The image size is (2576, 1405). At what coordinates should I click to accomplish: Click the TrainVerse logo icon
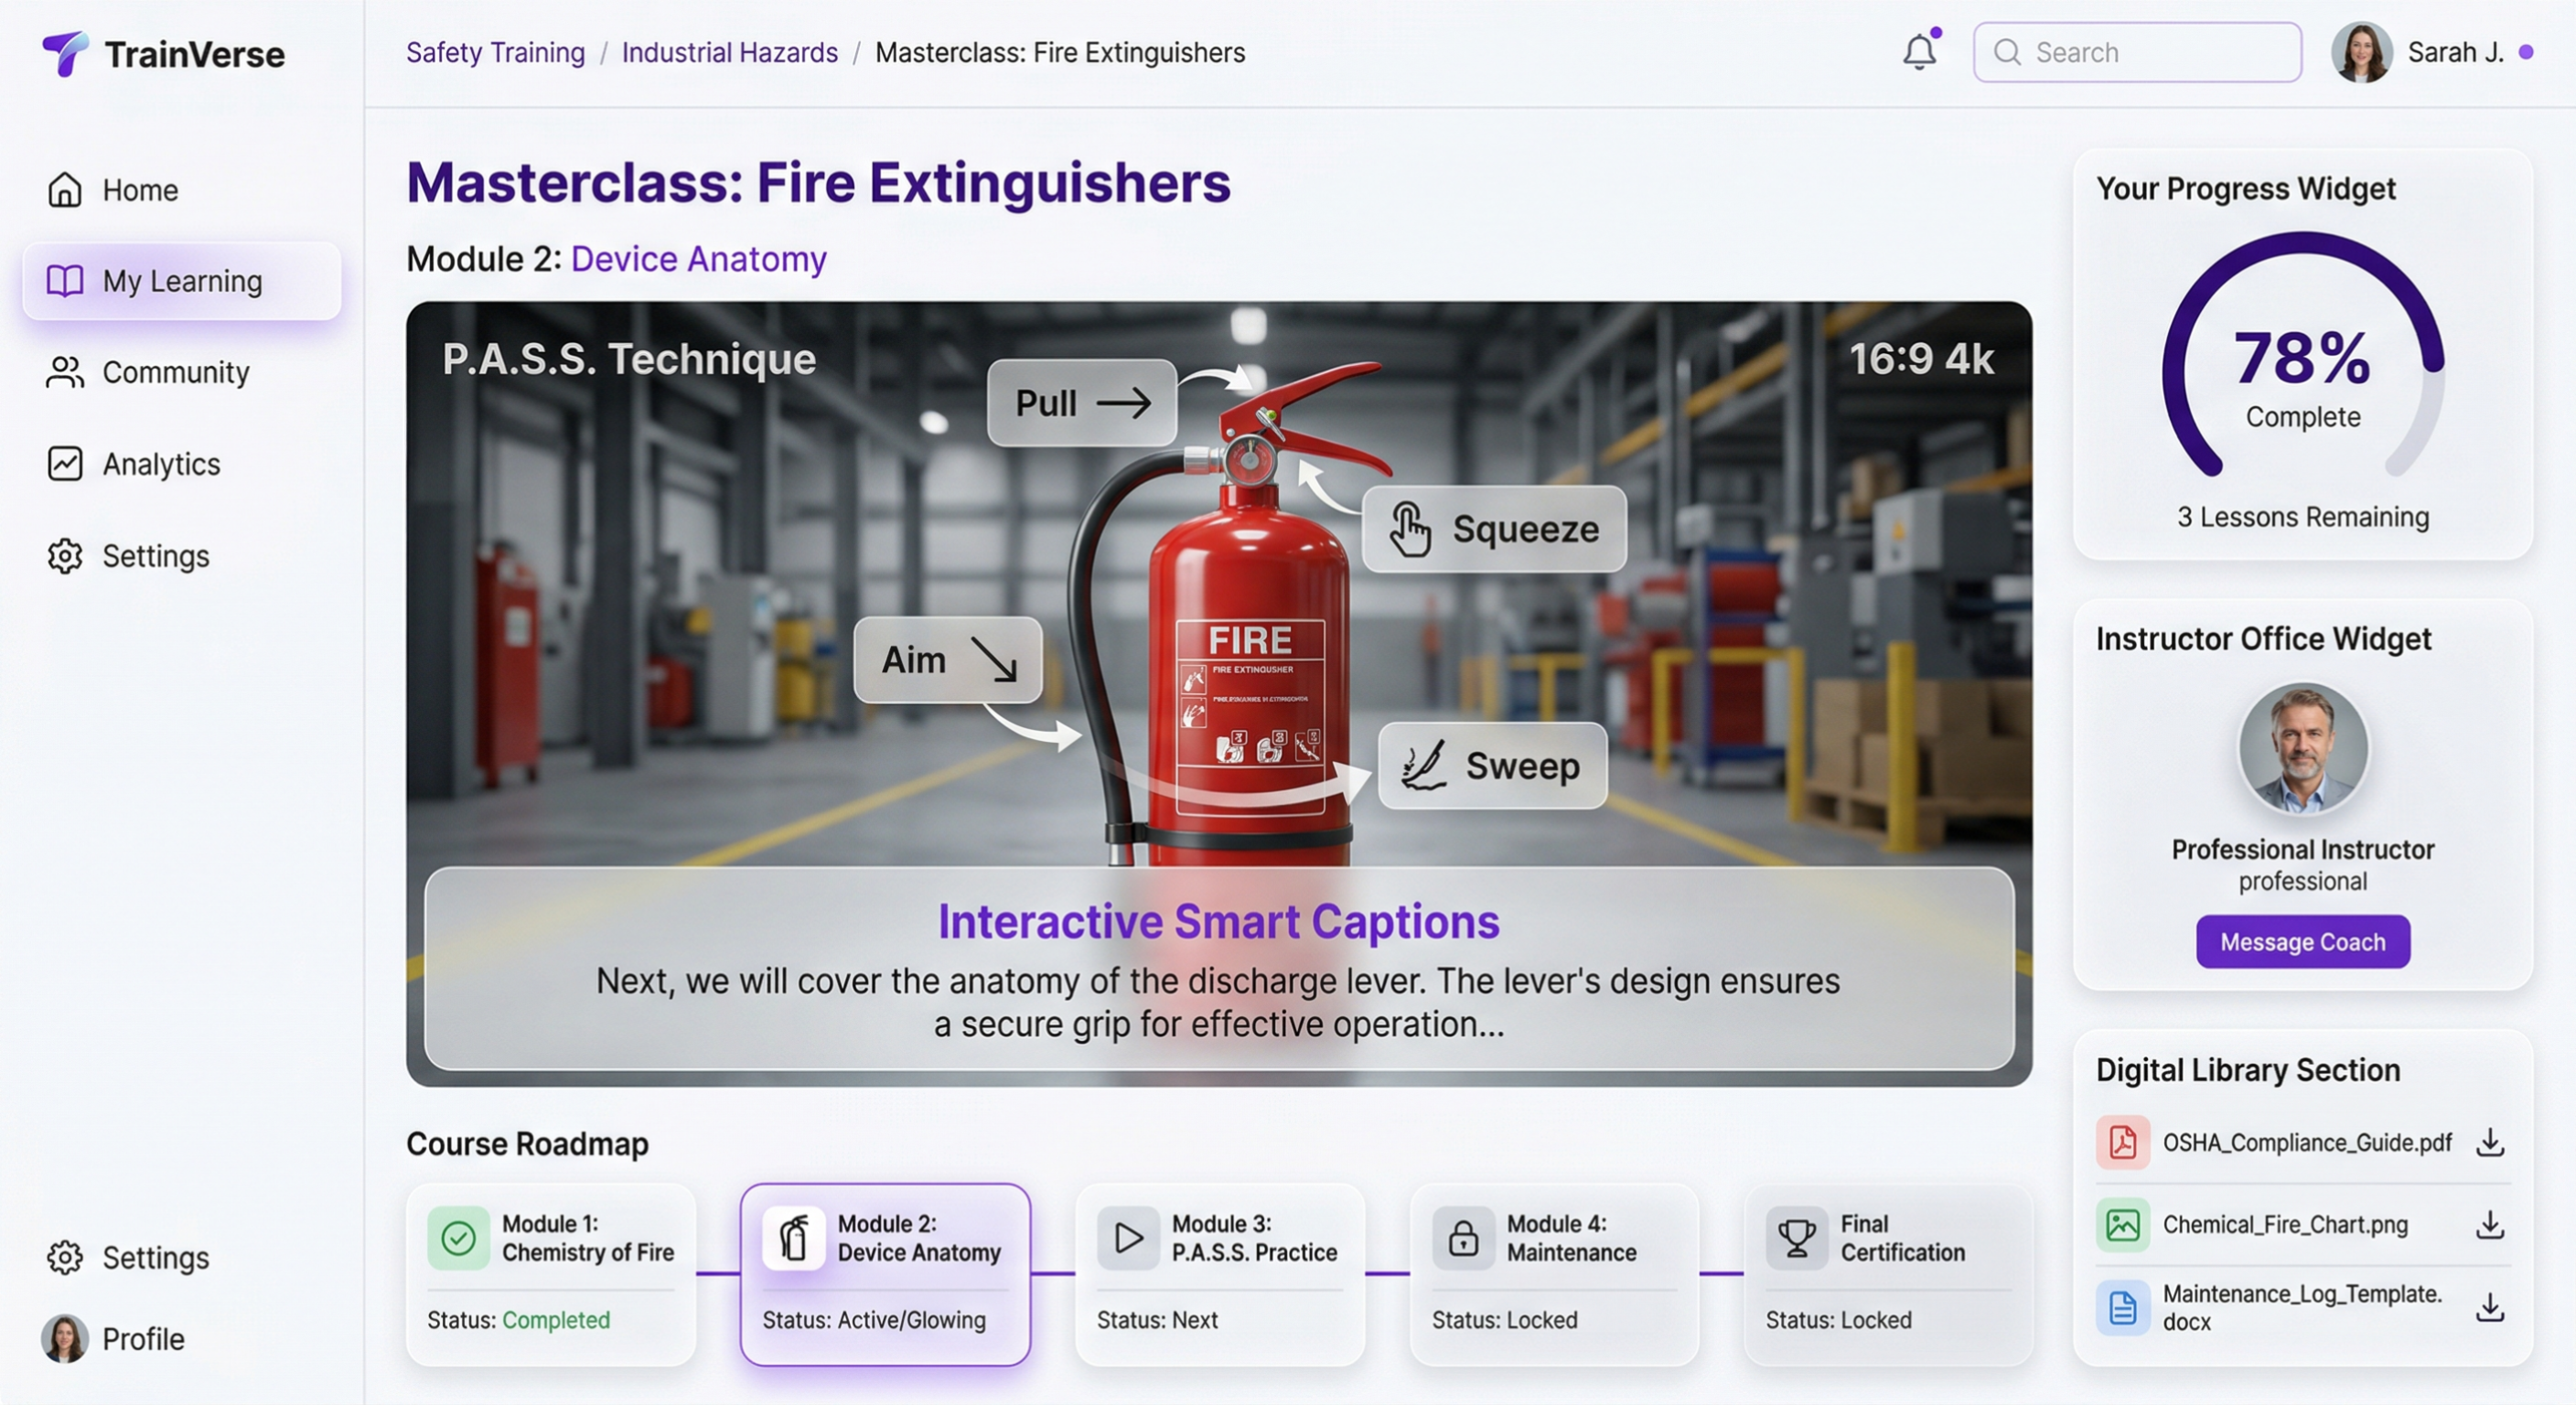pos(65,53)
